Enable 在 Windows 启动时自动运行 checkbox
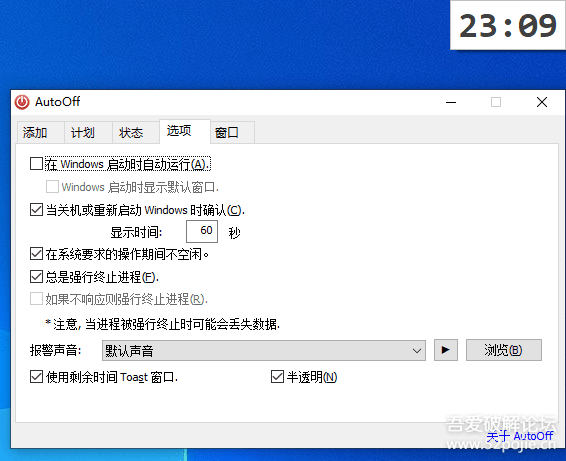The width and height of the screenshot is (566, 461). tap(36, 164)
